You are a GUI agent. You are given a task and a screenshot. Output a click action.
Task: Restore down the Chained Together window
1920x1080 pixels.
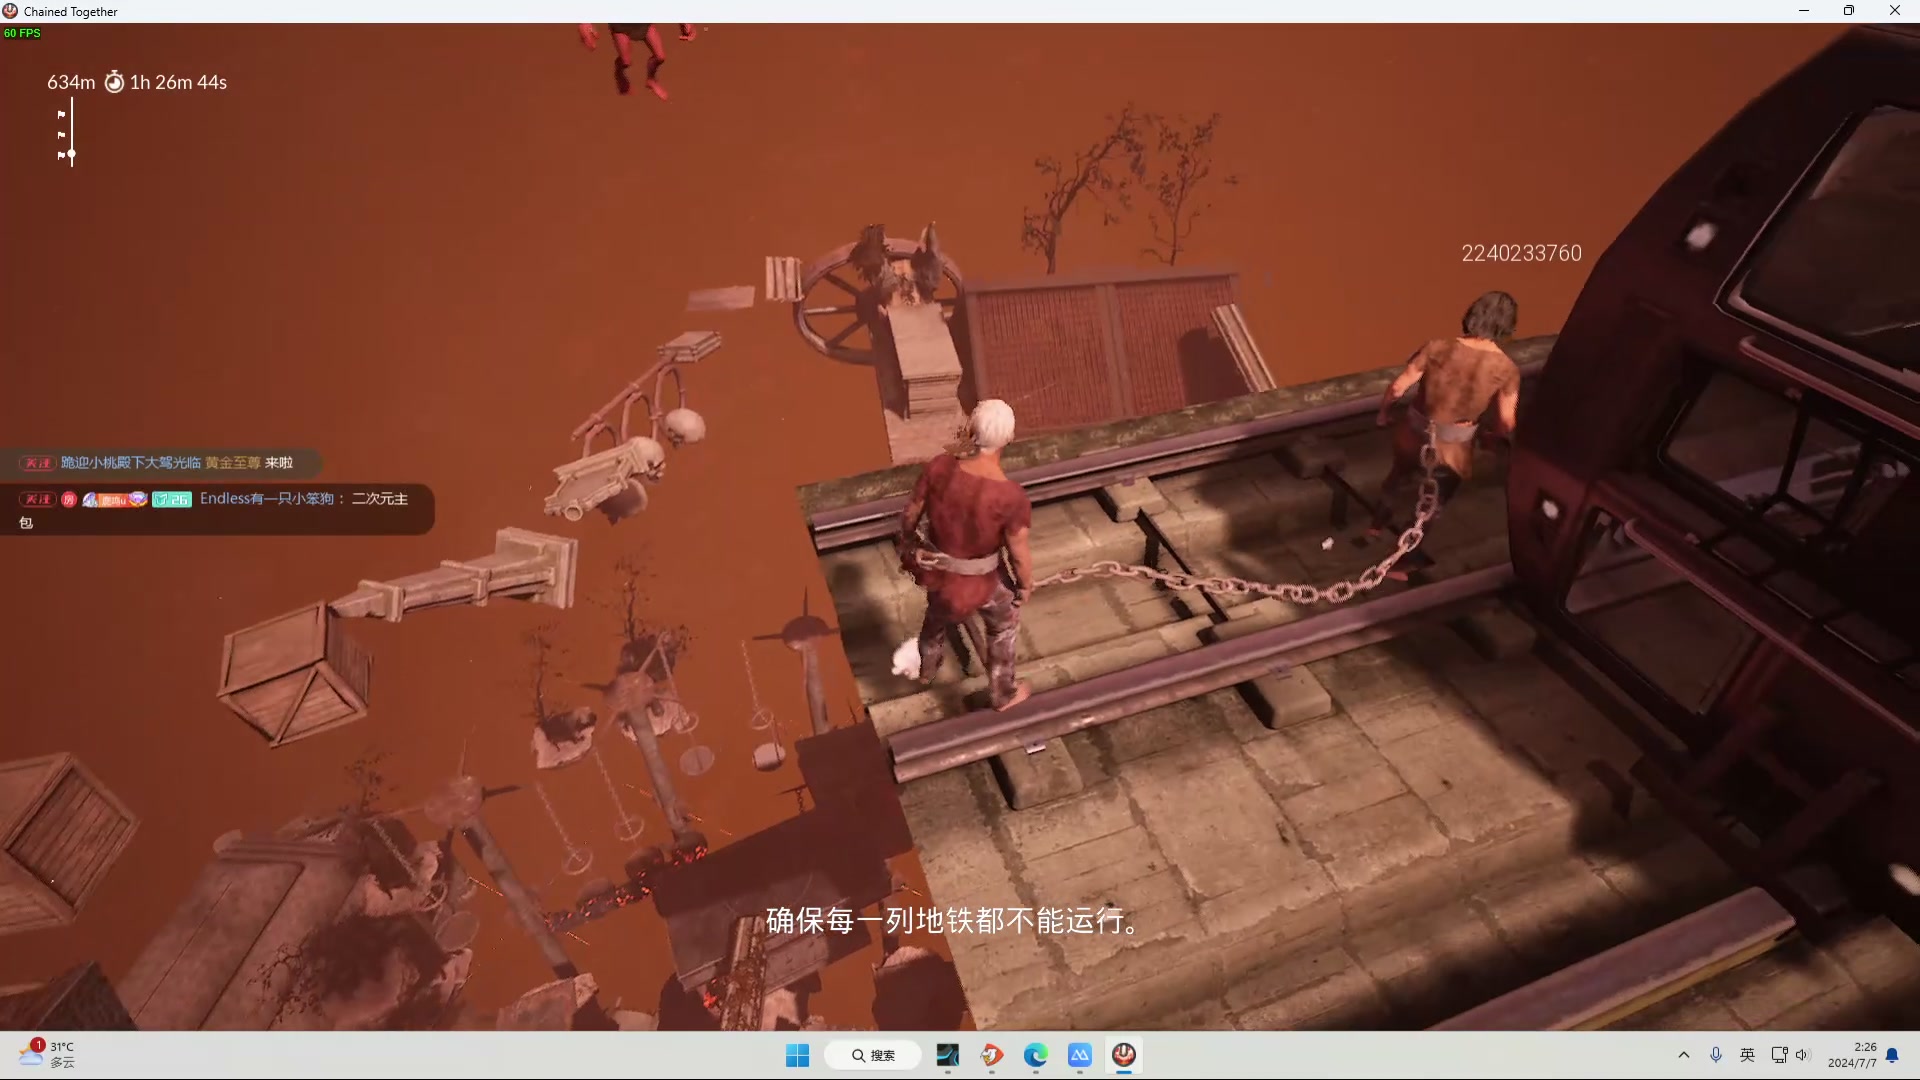pos(1849,11)
